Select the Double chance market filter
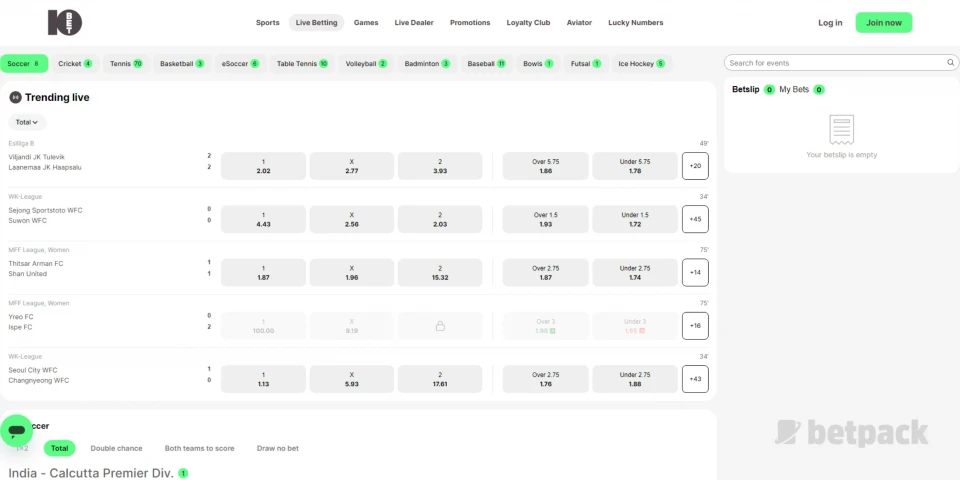 tap(116, 448)
